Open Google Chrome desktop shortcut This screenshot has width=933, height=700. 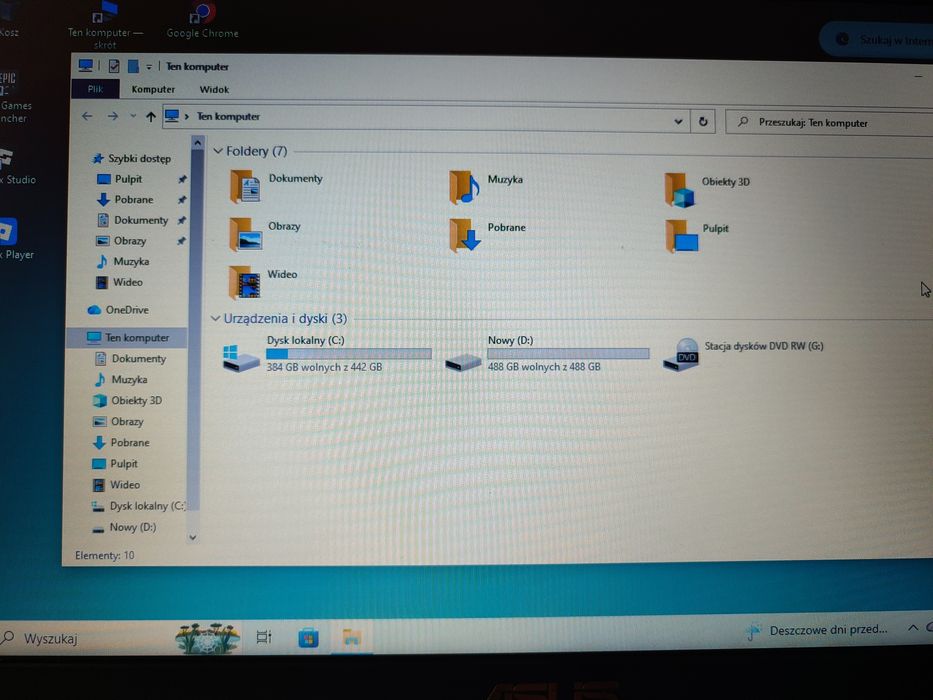click(202, 20)
